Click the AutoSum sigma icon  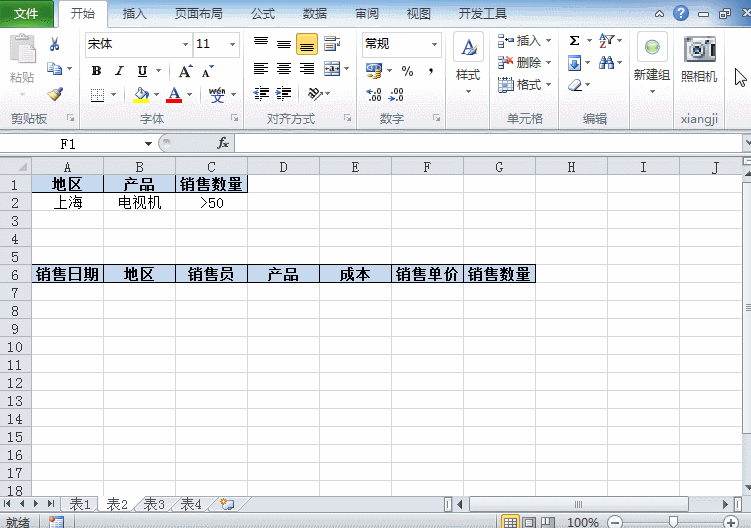575,41
